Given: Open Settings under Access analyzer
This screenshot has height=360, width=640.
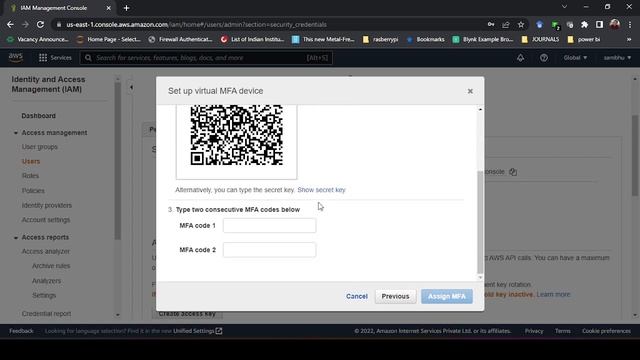Looking at the screenshot, I should click(44, 295).
